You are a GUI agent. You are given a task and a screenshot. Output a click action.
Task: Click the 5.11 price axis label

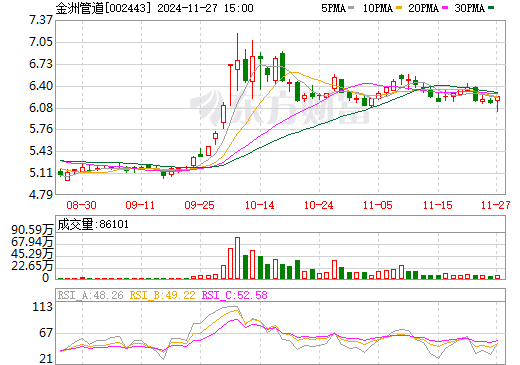(41, 173)
